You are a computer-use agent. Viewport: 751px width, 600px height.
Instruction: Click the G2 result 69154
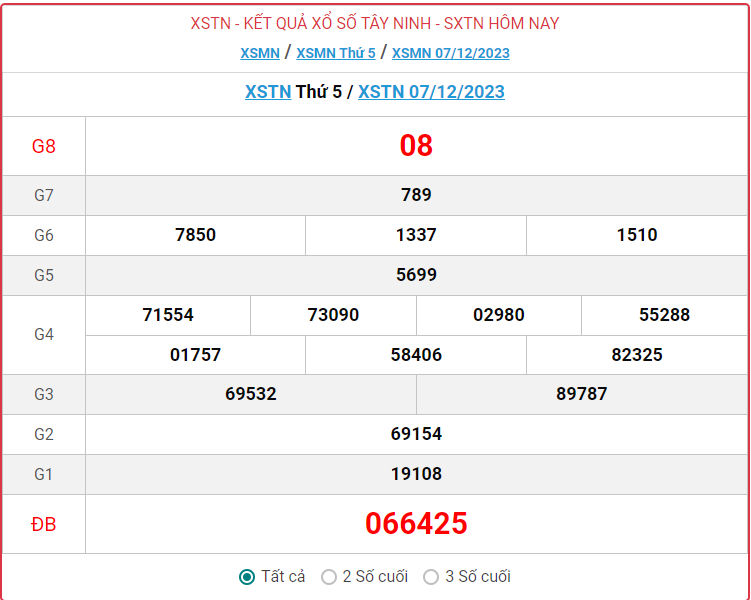(x=416, y=434)
